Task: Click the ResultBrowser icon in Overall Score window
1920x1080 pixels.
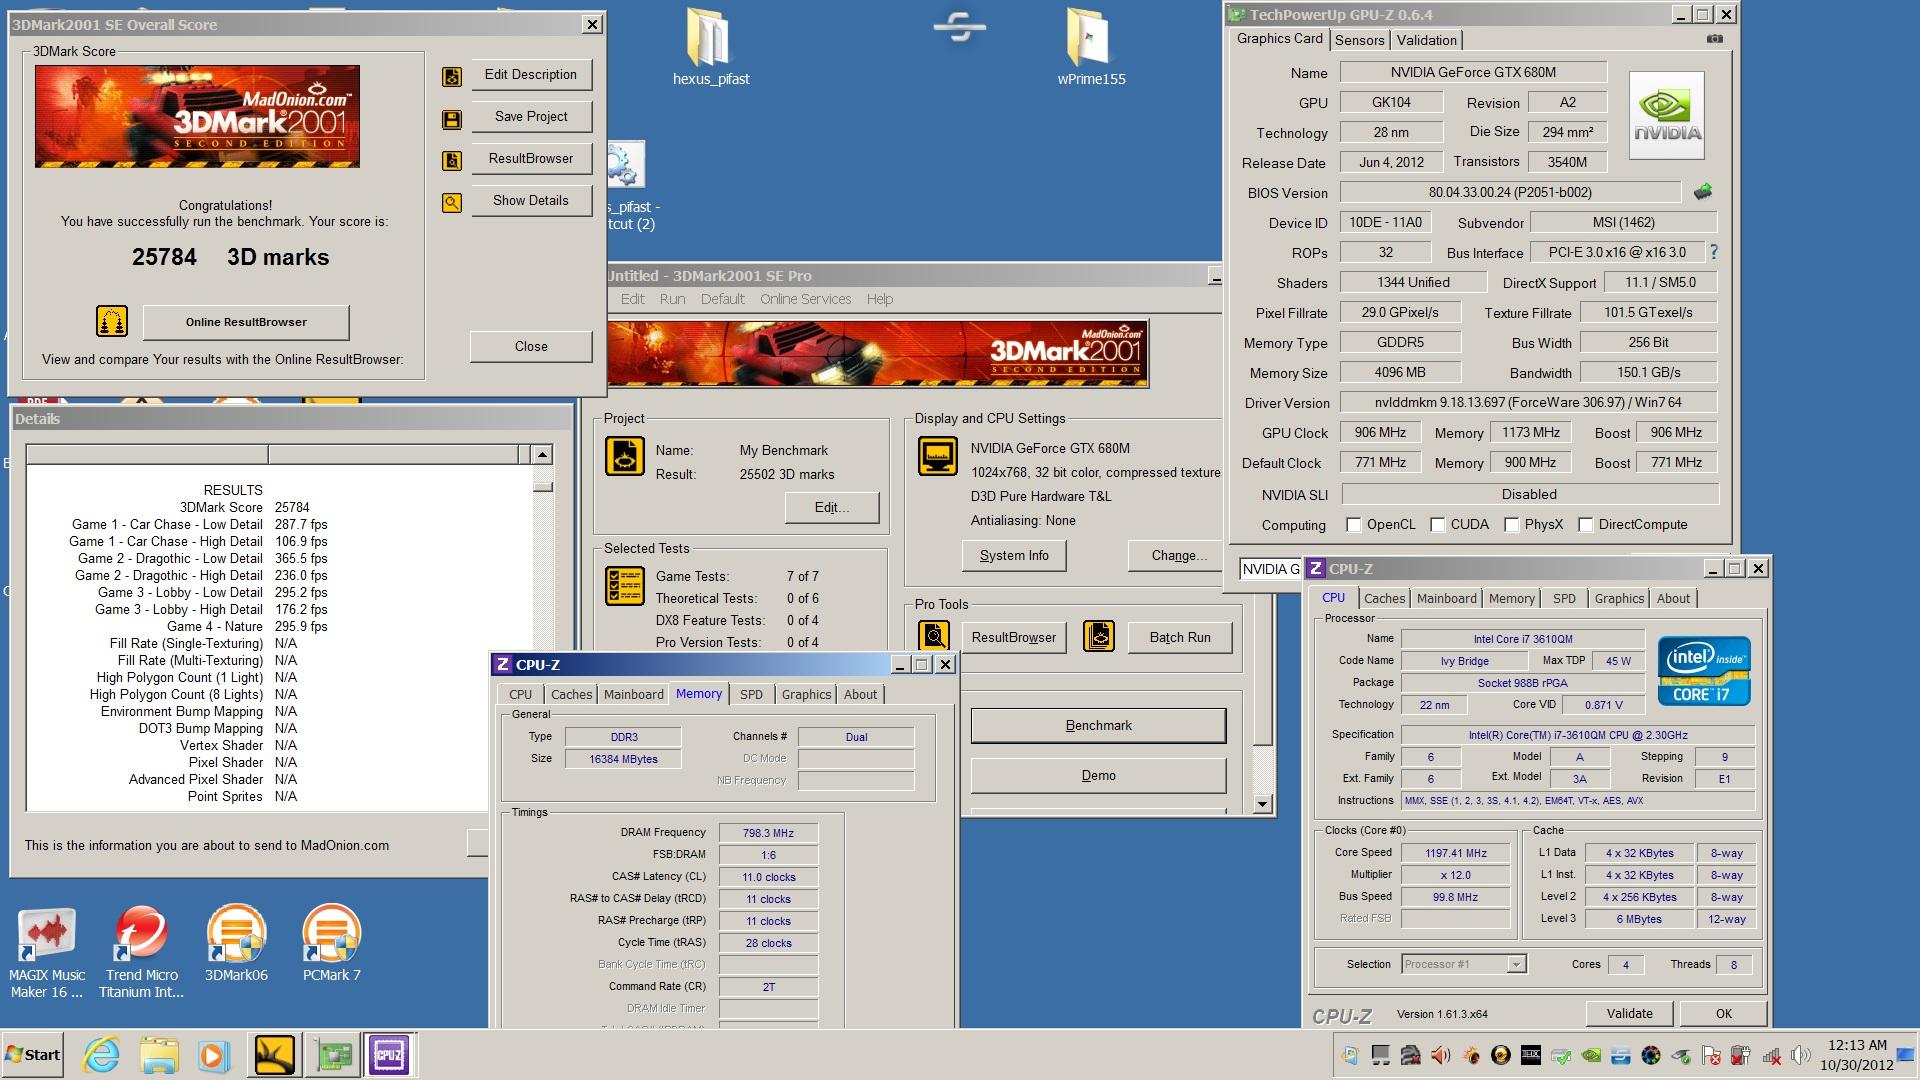Action: (x=452, y=161)
